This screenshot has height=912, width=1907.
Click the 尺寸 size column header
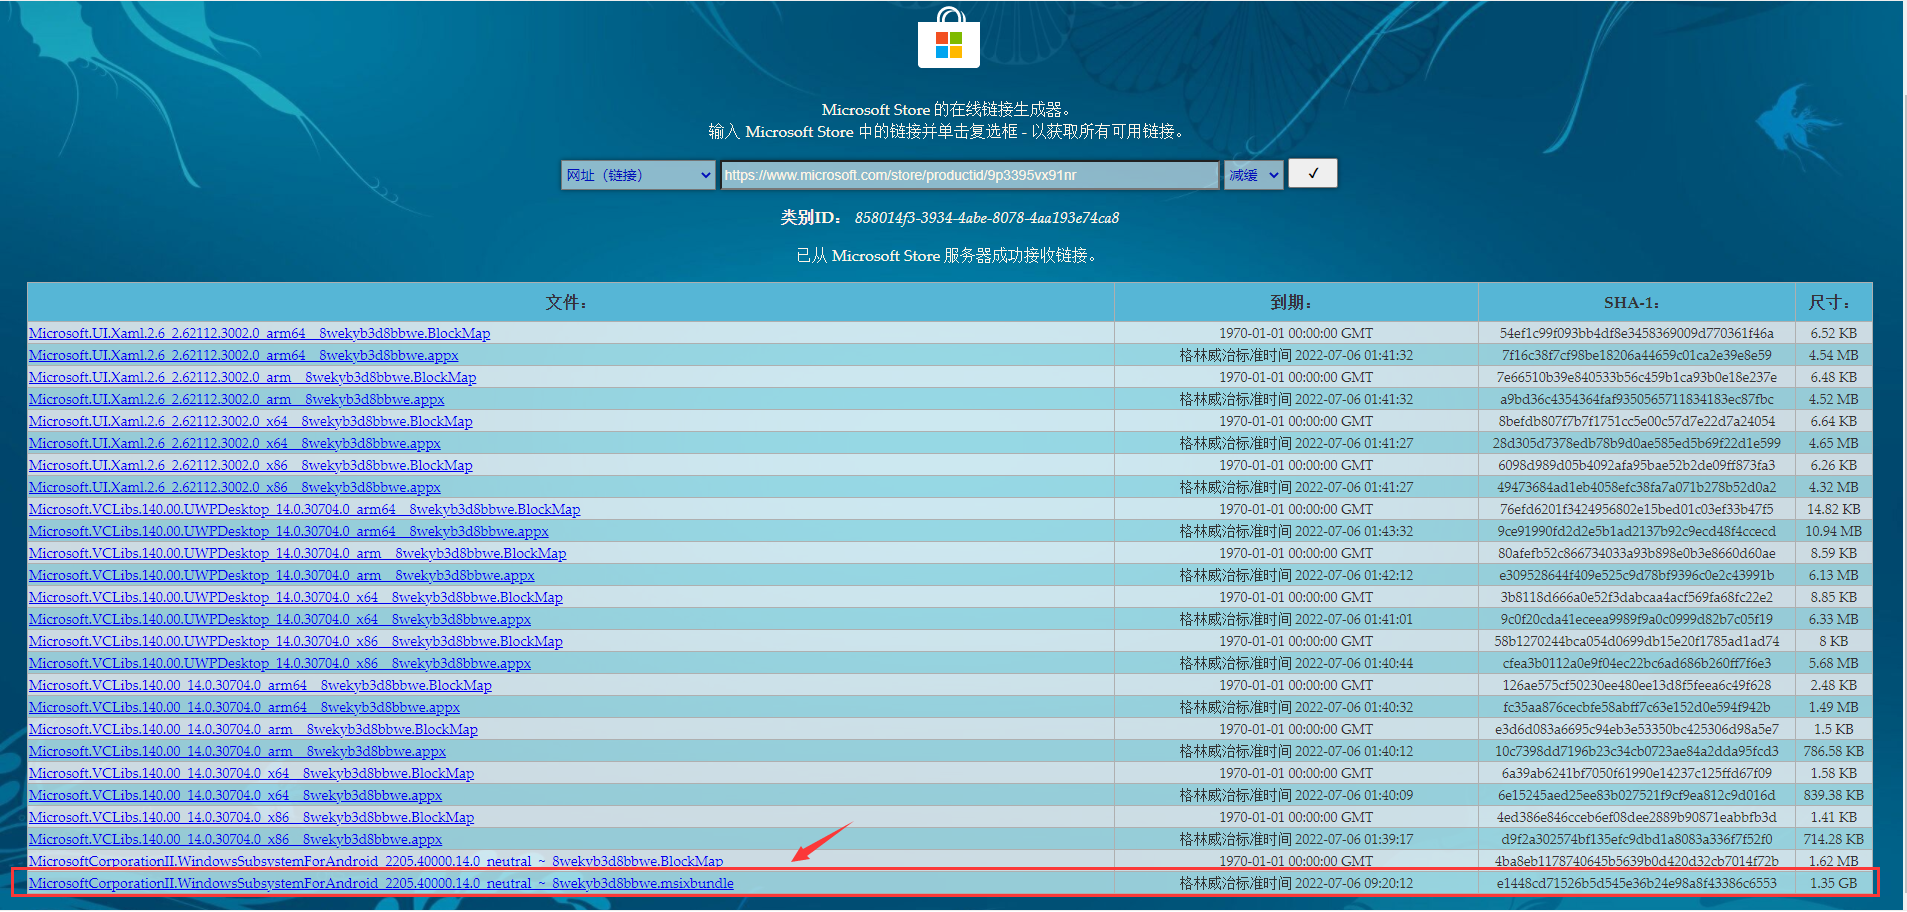[x=1830, y=302]
